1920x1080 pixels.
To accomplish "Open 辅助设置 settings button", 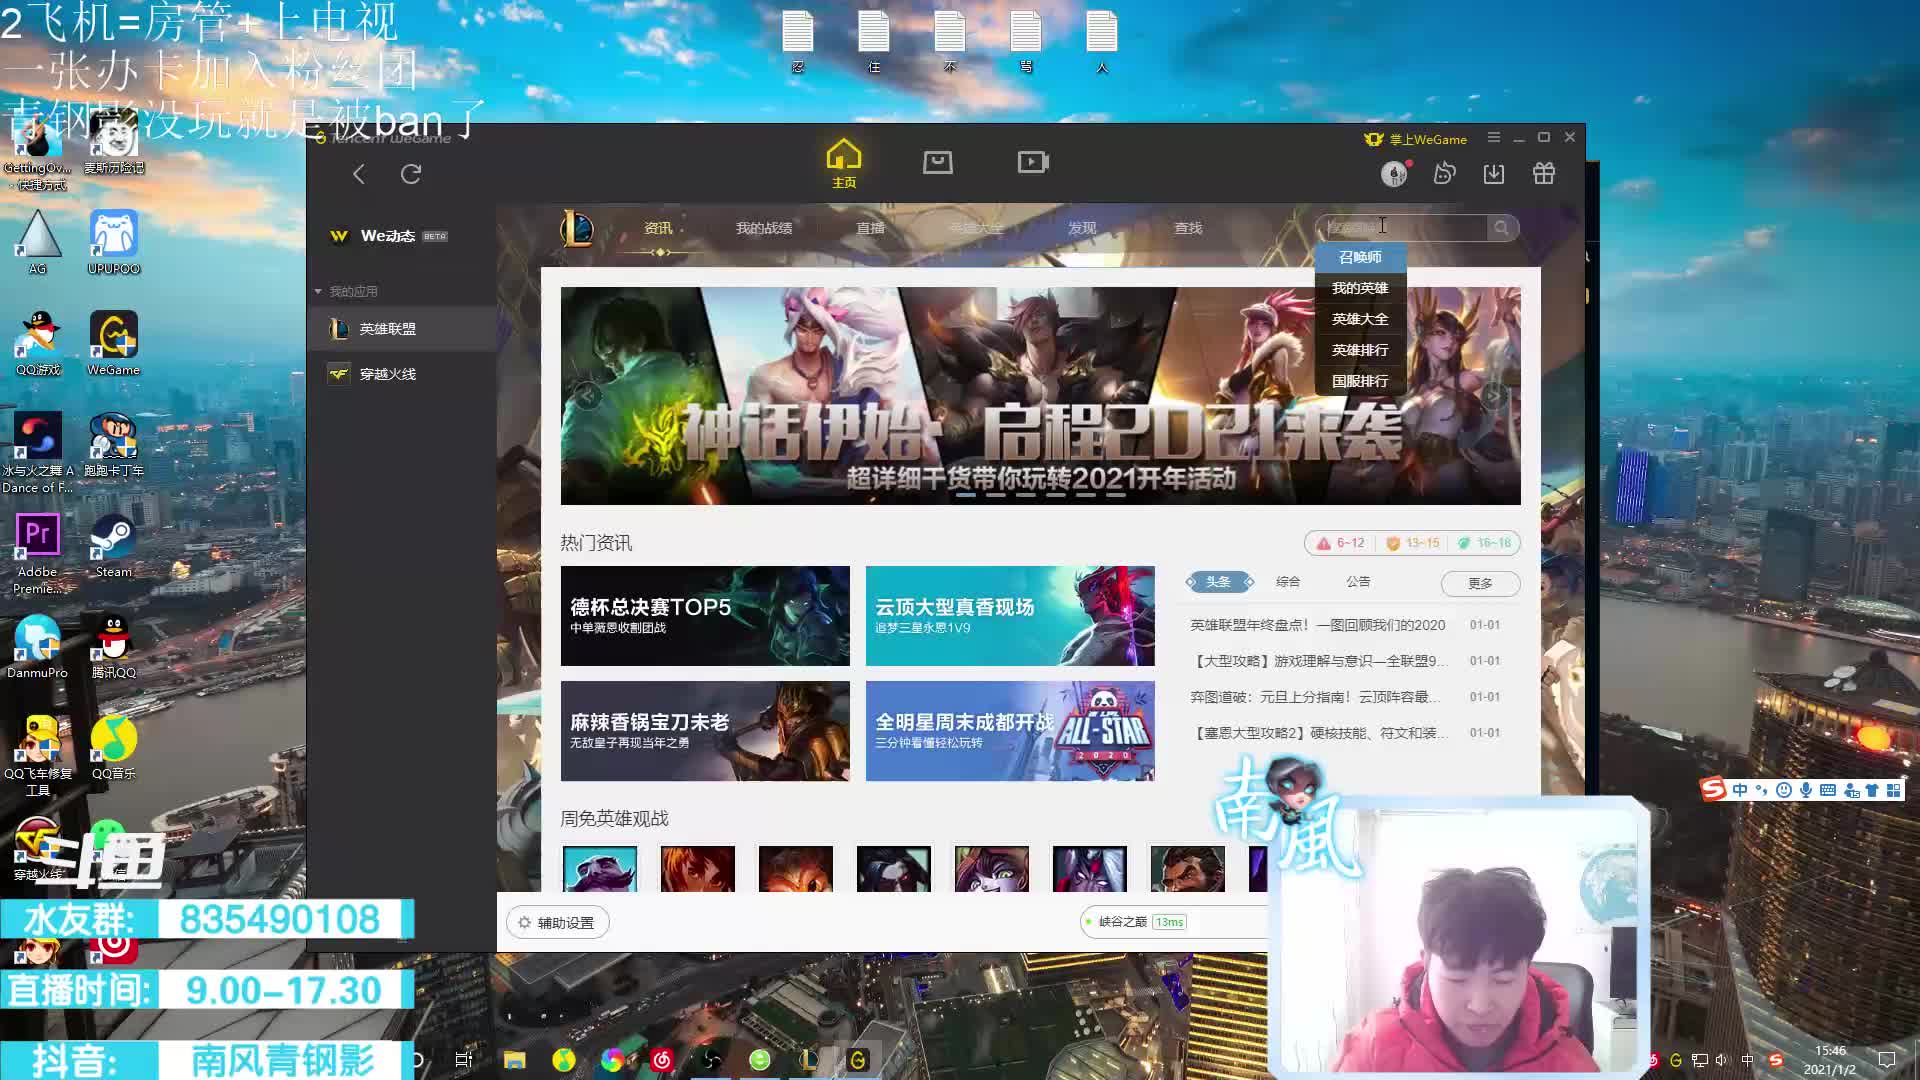I will tap(557, 923).
